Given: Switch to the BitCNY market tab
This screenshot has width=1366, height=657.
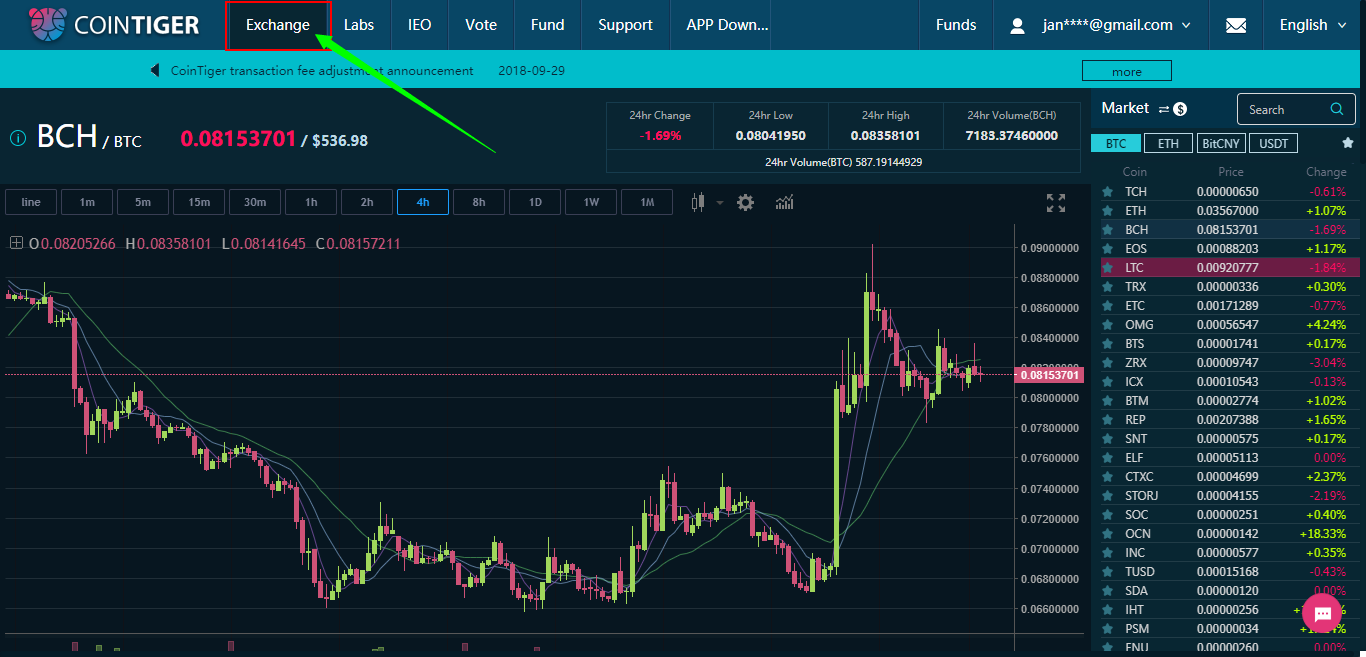Looking at the screenshot, I should (x=1220, y=143).
